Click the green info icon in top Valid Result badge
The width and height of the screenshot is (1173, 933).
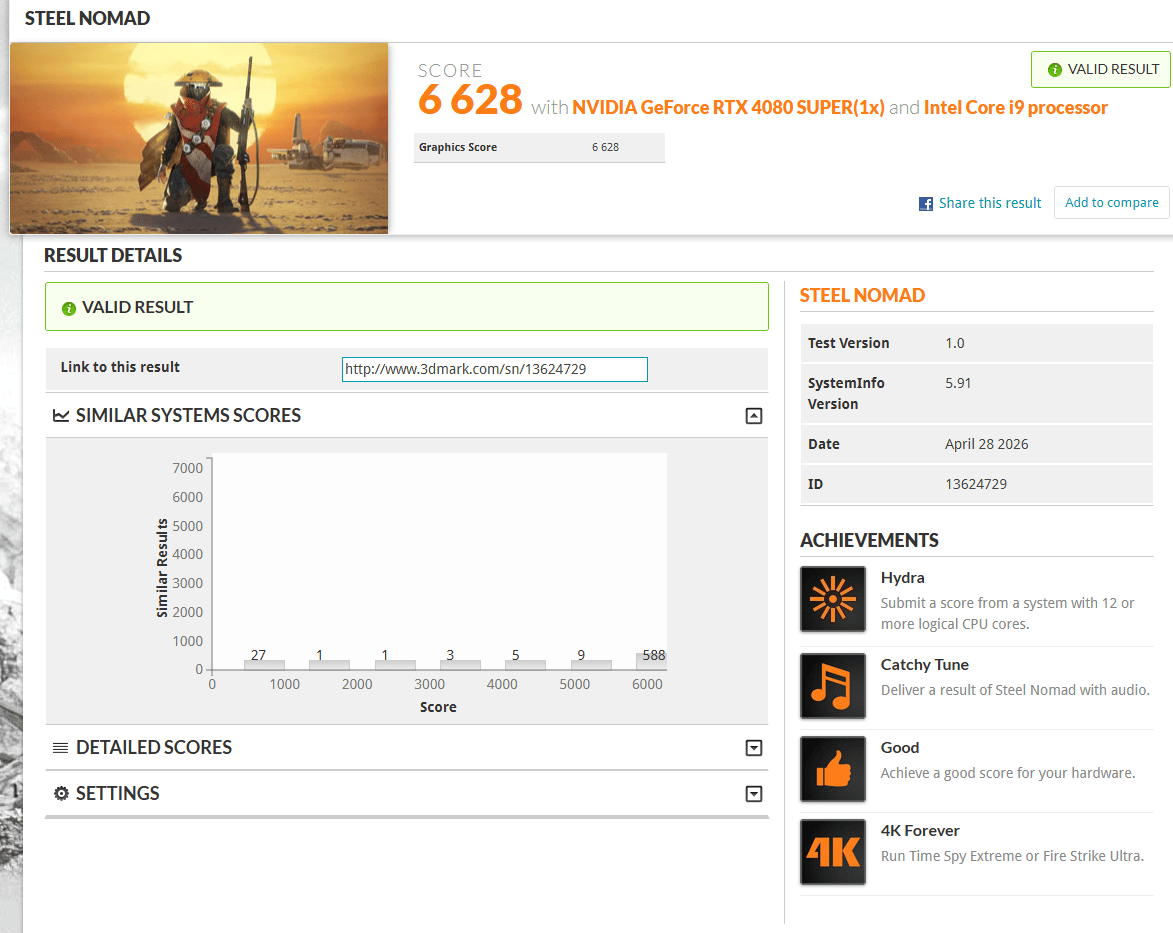[x=1055, y=70]
